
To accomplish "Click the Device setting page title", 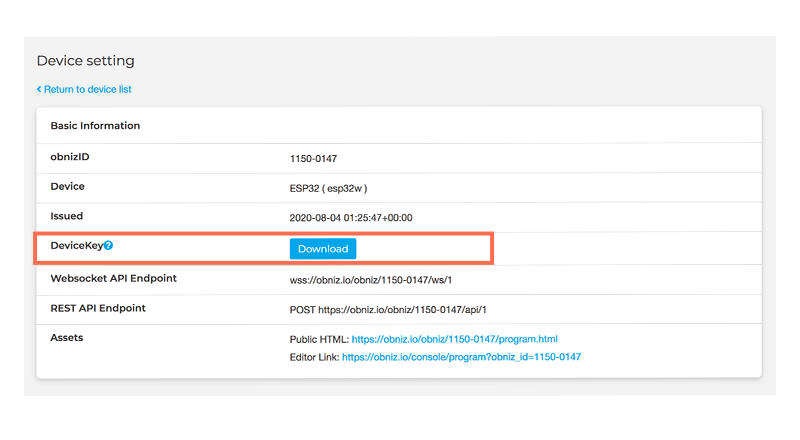I will point(86,61).
